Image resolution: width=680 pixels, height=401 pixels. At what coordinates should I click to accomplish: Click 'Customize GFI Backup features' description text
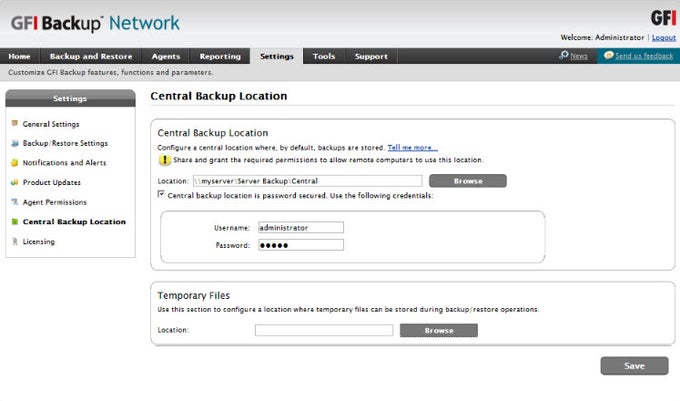point(111,72)
